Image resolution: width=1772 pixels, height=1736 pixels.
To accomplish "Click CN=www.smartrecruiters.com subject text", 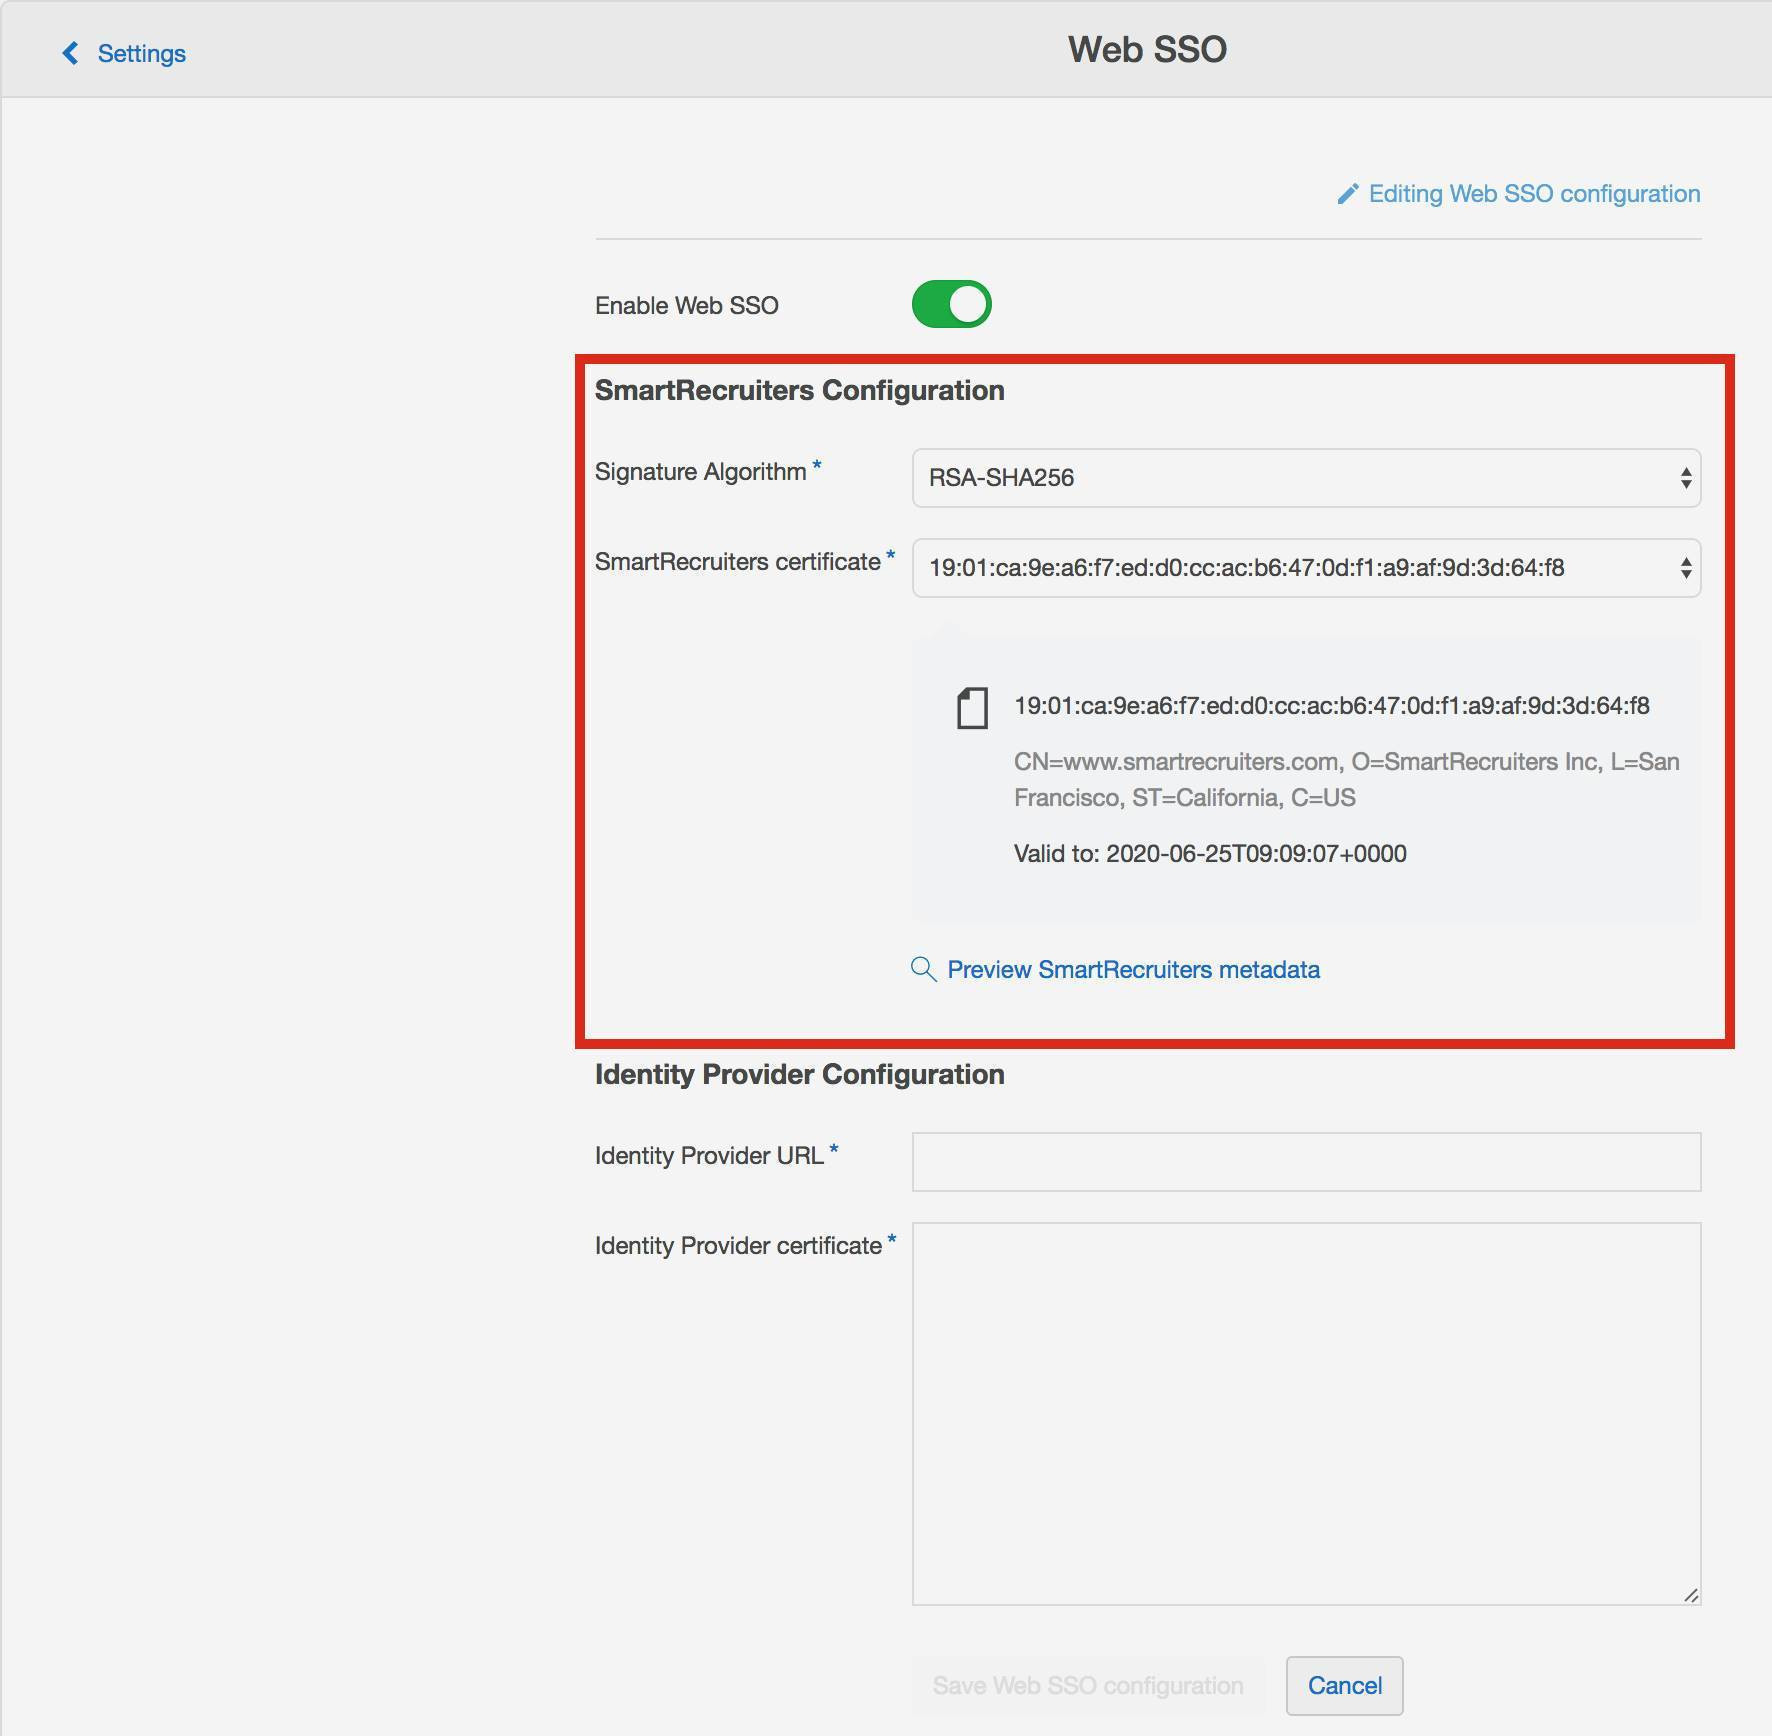I will tap(1346, 780).
